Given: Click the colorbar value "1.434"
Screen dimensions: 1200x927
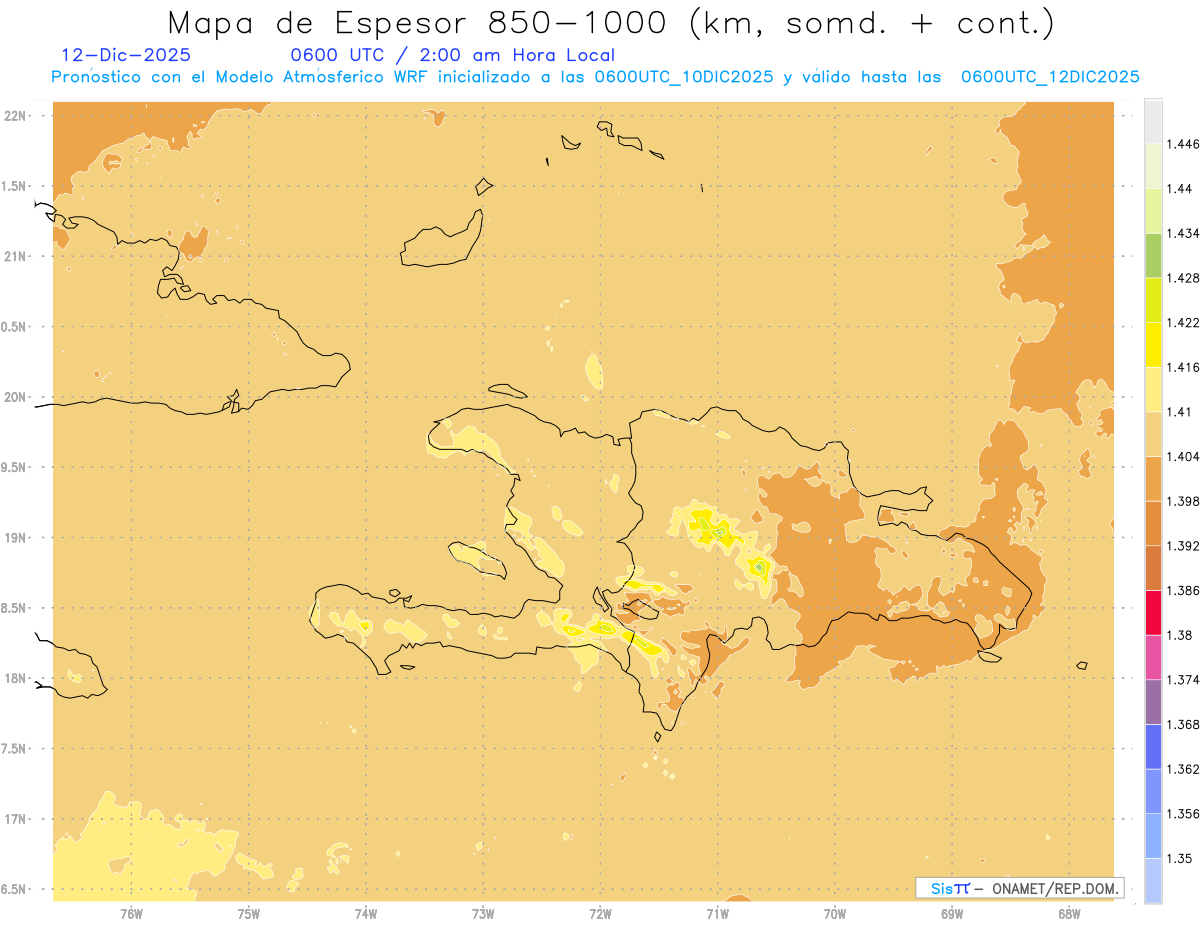Looking at the screenshot, I should 1183,234.
